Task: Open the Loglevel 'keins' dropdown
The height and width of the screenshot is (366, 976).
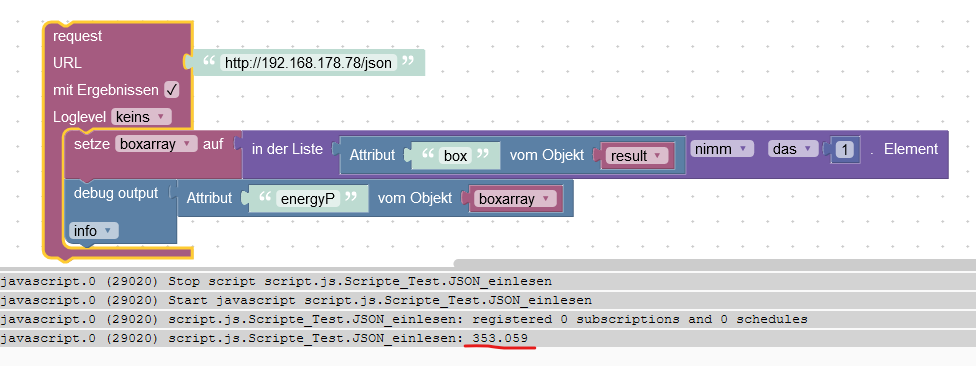Action: [141, 116]
